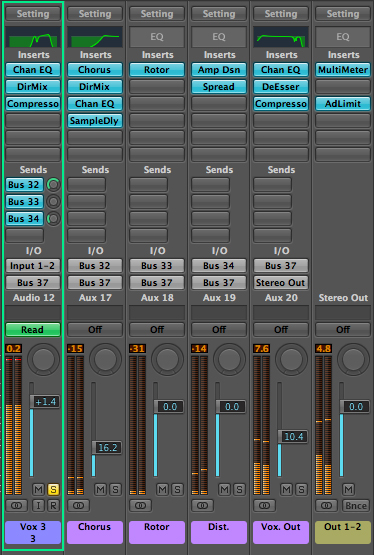Open Vox 3 output Bus 37 selector
This screenshot has height=555, width=374.
(x=33, y=282)
